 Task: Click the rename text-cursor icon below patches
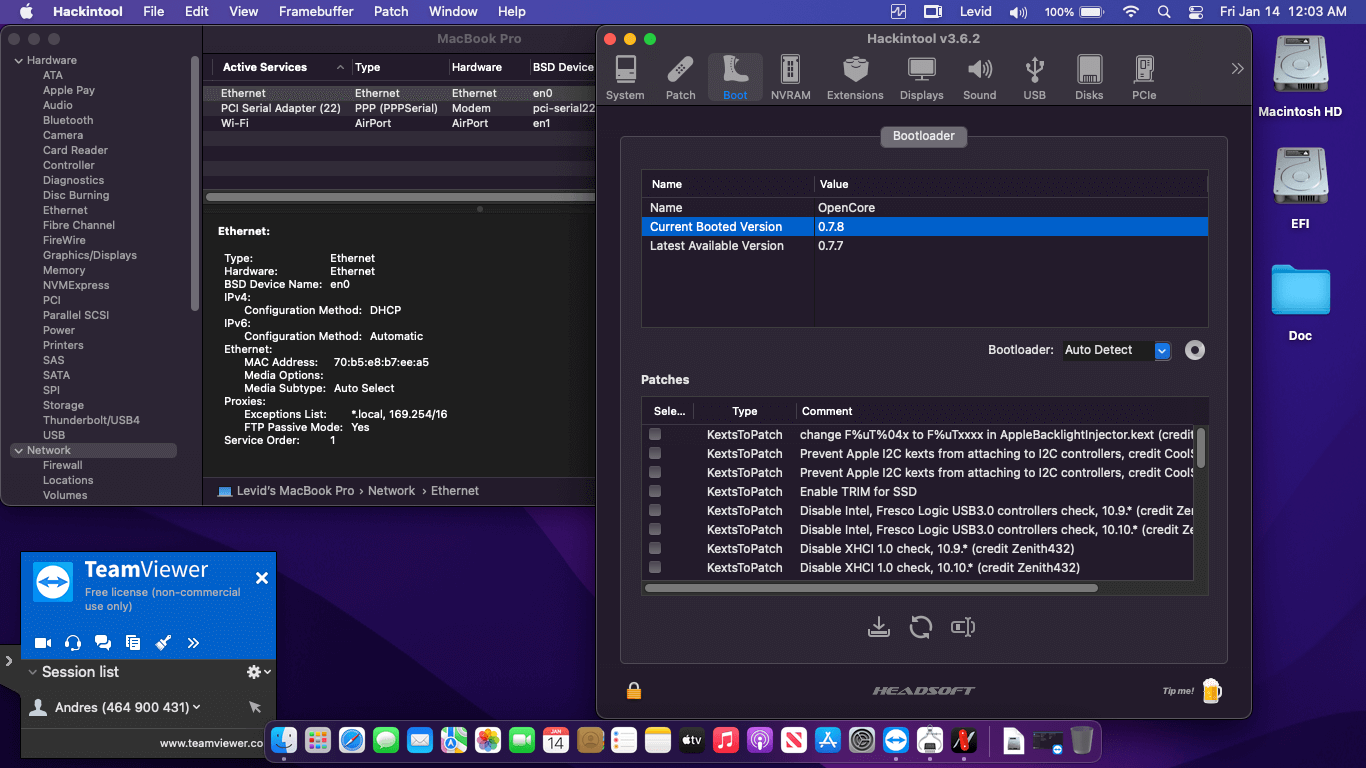(x=963, y=627)
